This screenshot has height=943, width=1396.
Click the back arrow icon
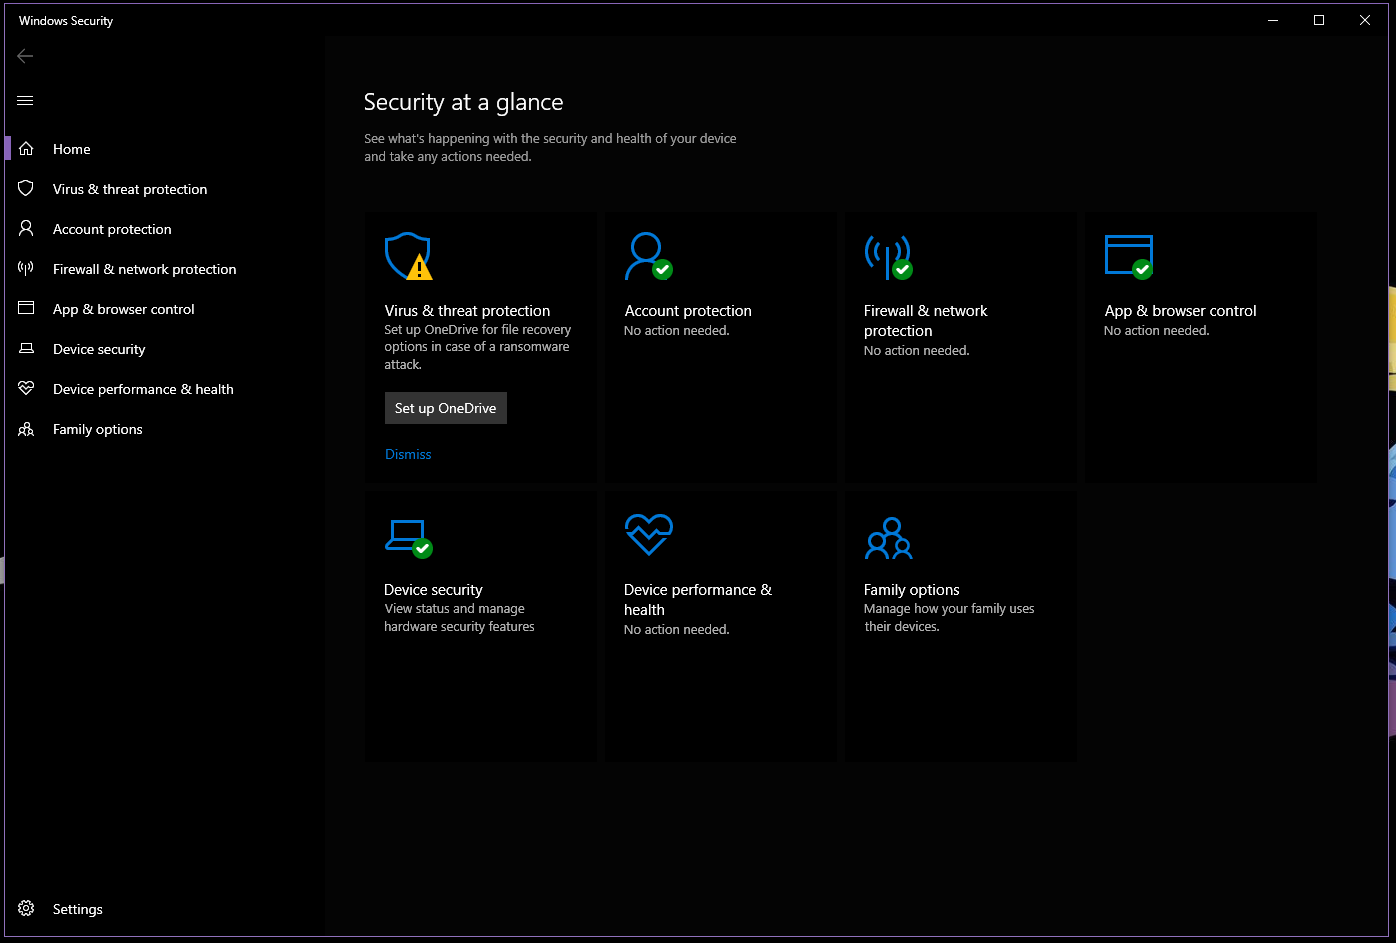coord(26,56)
